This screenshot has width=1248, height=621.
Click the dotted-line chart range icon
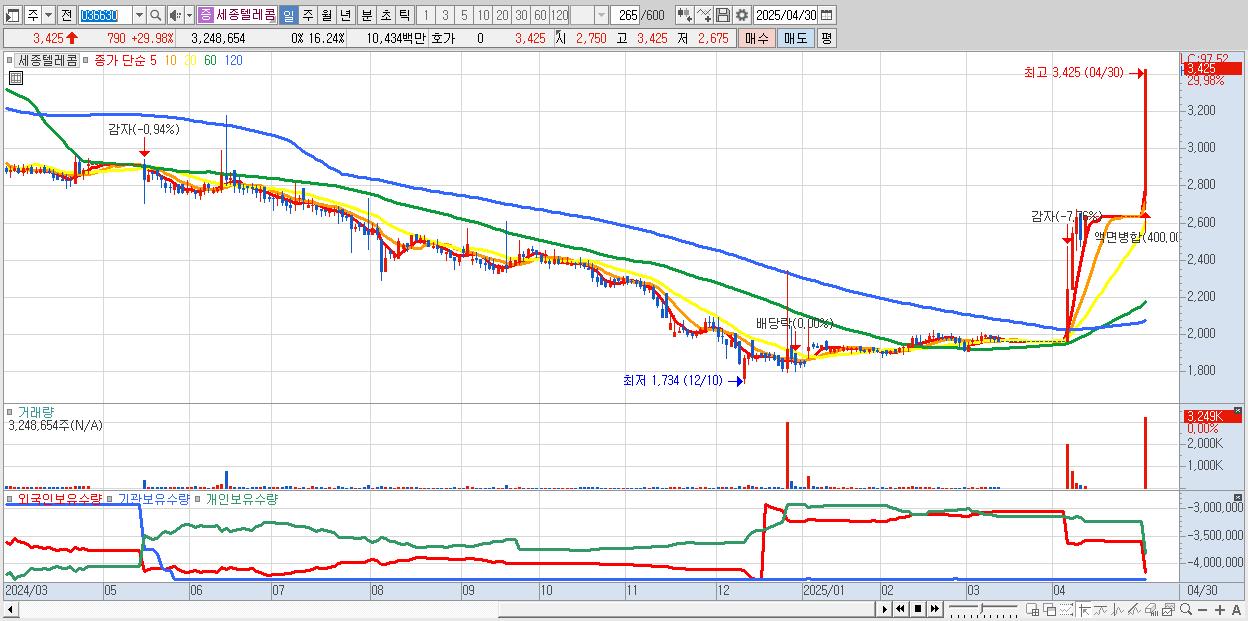click(1066, 609)
